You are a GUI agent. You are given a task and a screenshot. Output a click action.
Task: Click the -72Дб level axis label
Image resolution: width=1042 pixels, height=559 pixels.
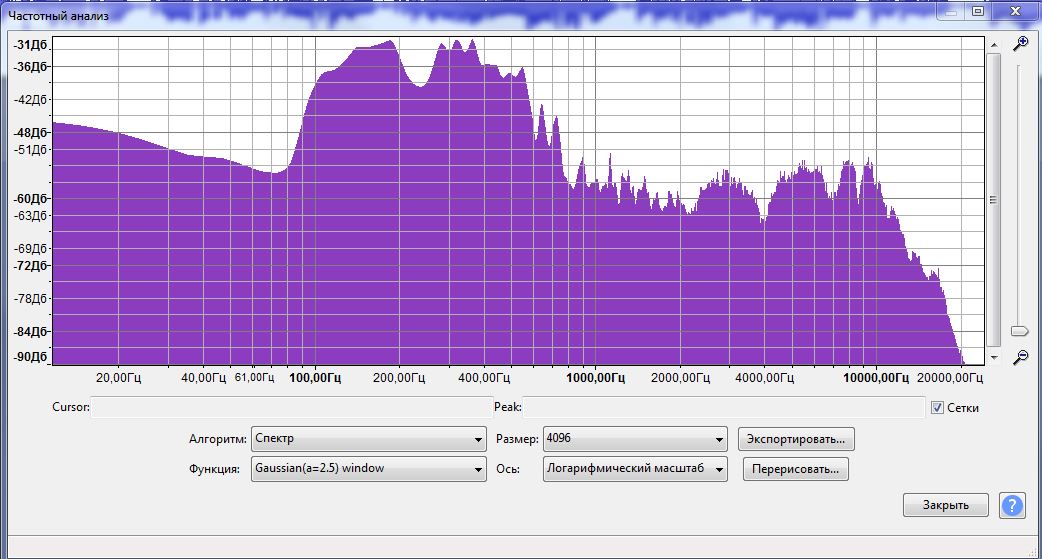[31, 265]
